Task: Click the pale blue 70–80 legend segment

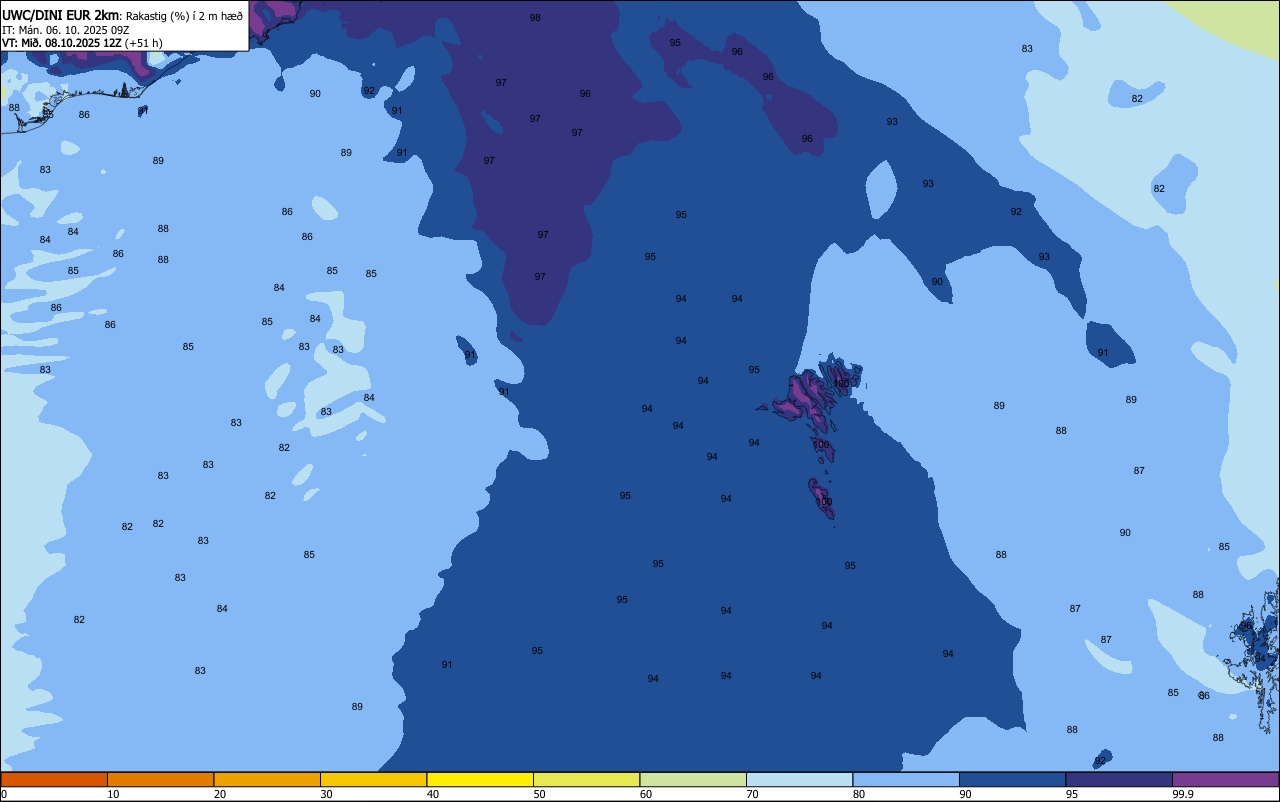Action: (799, 779)
